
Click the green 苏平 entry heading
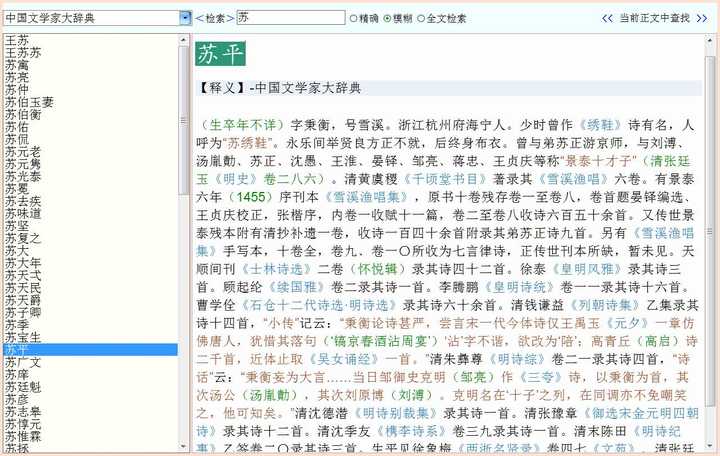(x=220, y=54)
